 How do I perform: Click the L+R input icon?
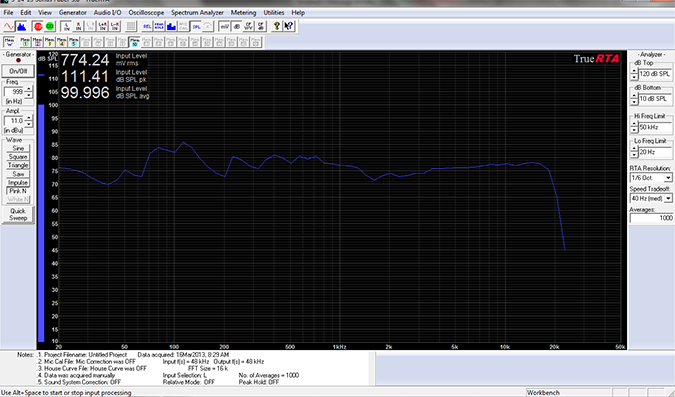click(102, 26)
